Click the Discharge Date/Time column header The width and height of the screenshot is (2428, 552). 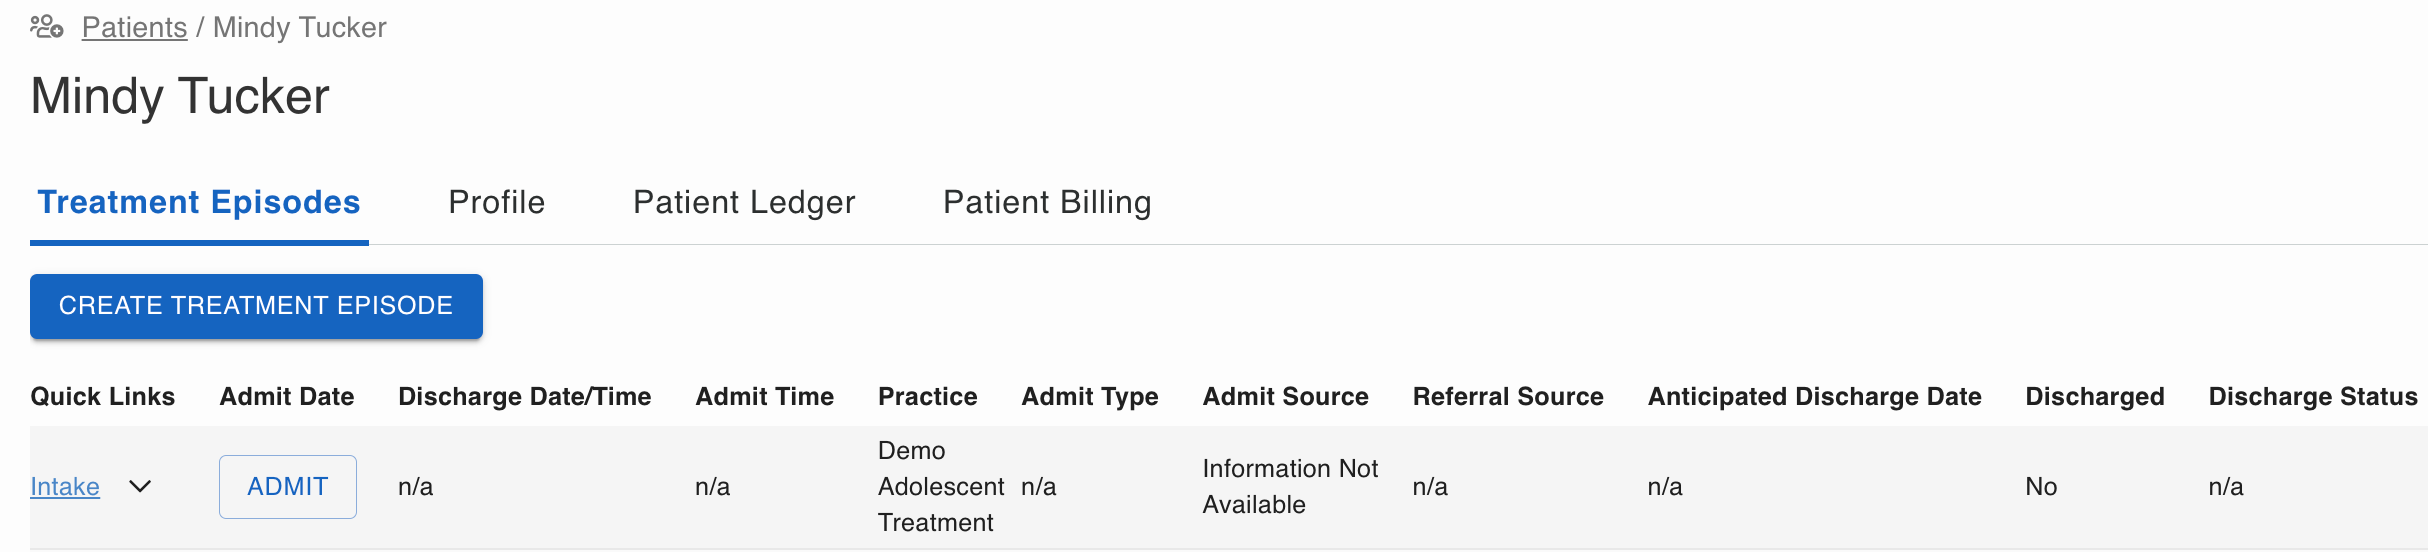pos(525,397)
